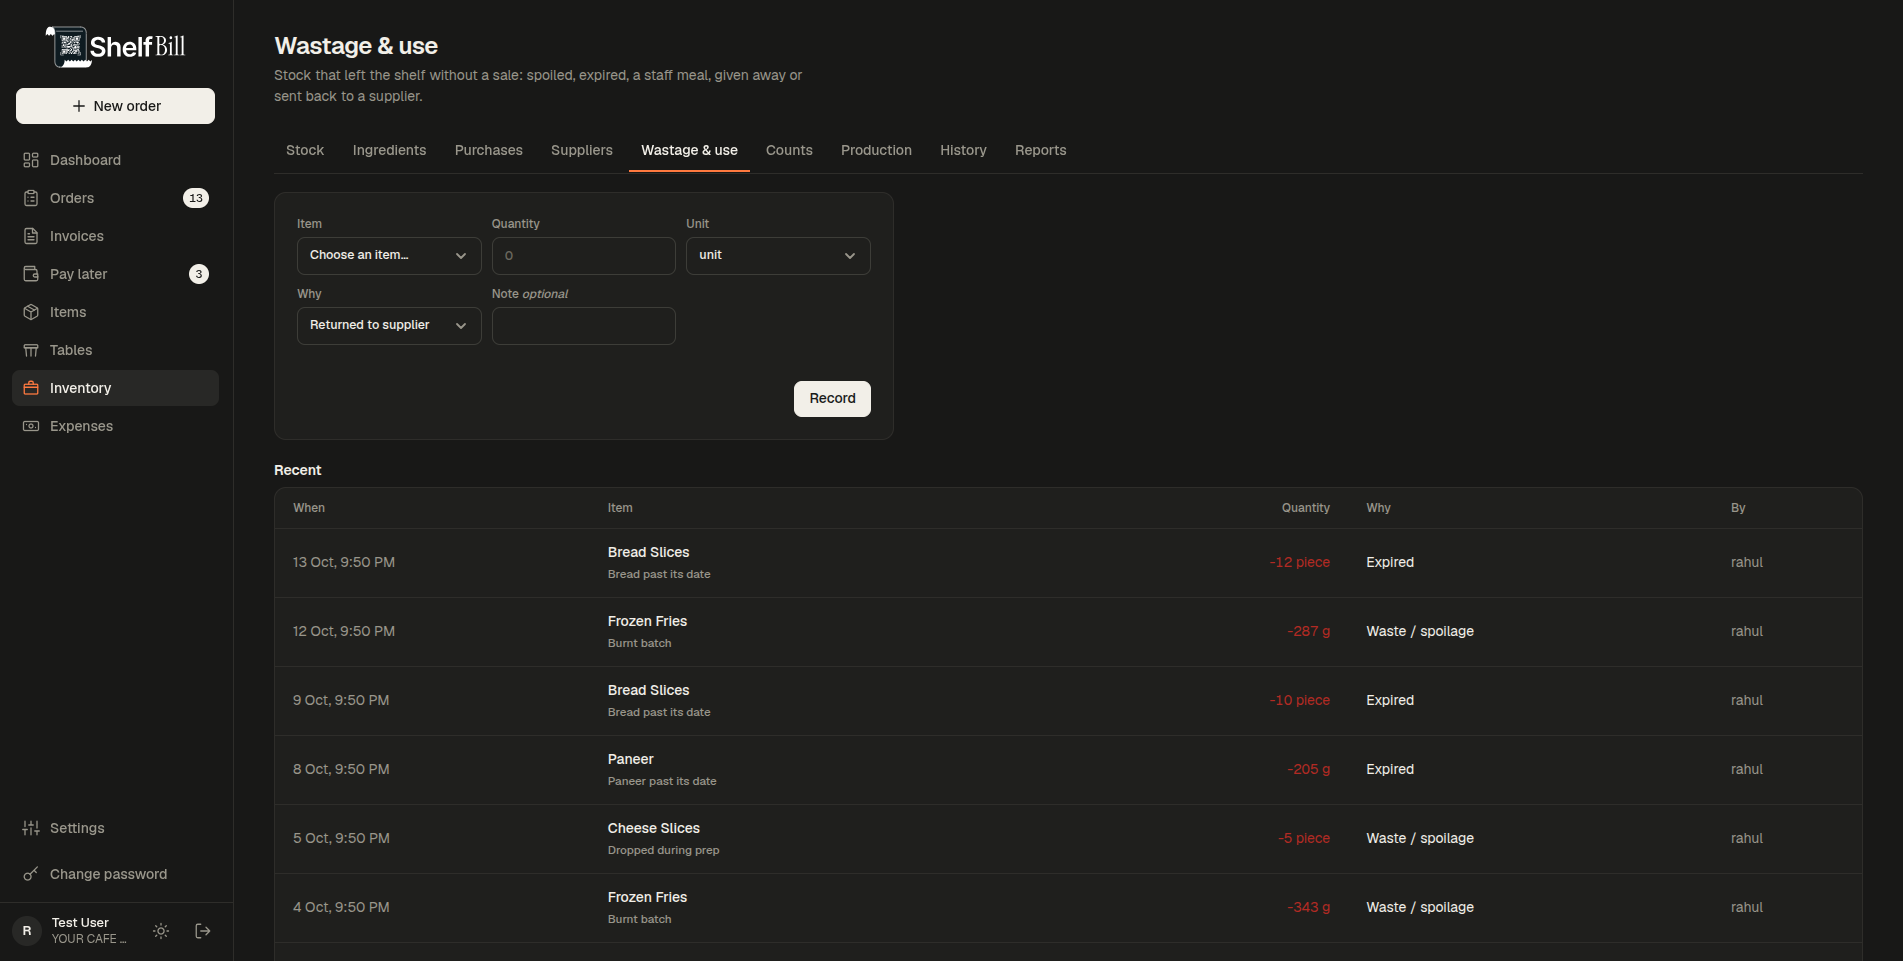Open Dashboard from sidebar icon

31,160
